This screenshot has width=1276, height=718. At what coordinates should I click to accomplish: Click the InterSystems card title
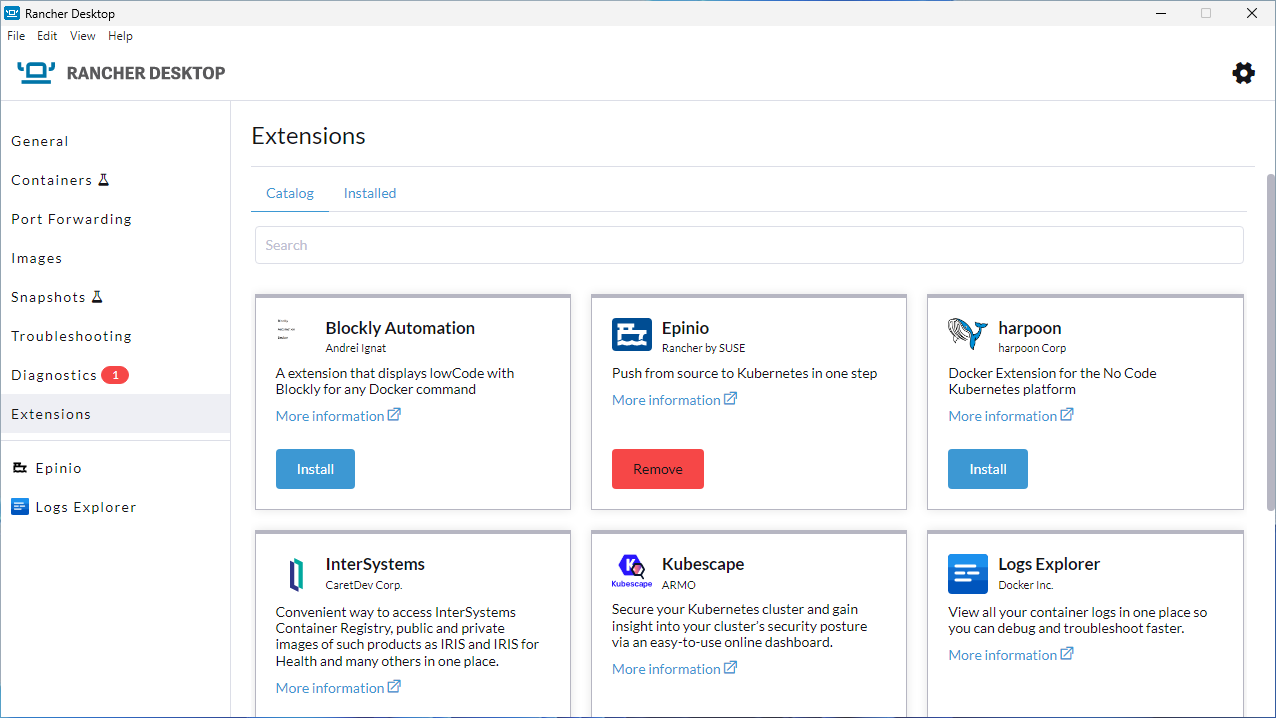click(x=375, y=564)
